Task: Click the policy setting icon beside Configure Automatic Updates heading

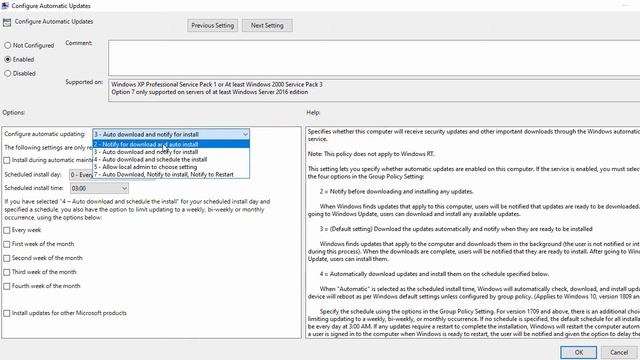Action: point(7,22)
